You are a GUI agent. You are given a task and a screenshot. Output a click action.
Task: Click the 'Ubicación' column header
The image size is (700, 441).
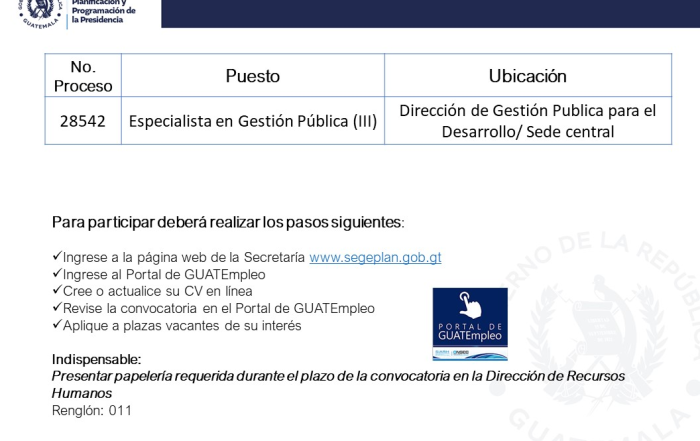click(x=528, y=75)
